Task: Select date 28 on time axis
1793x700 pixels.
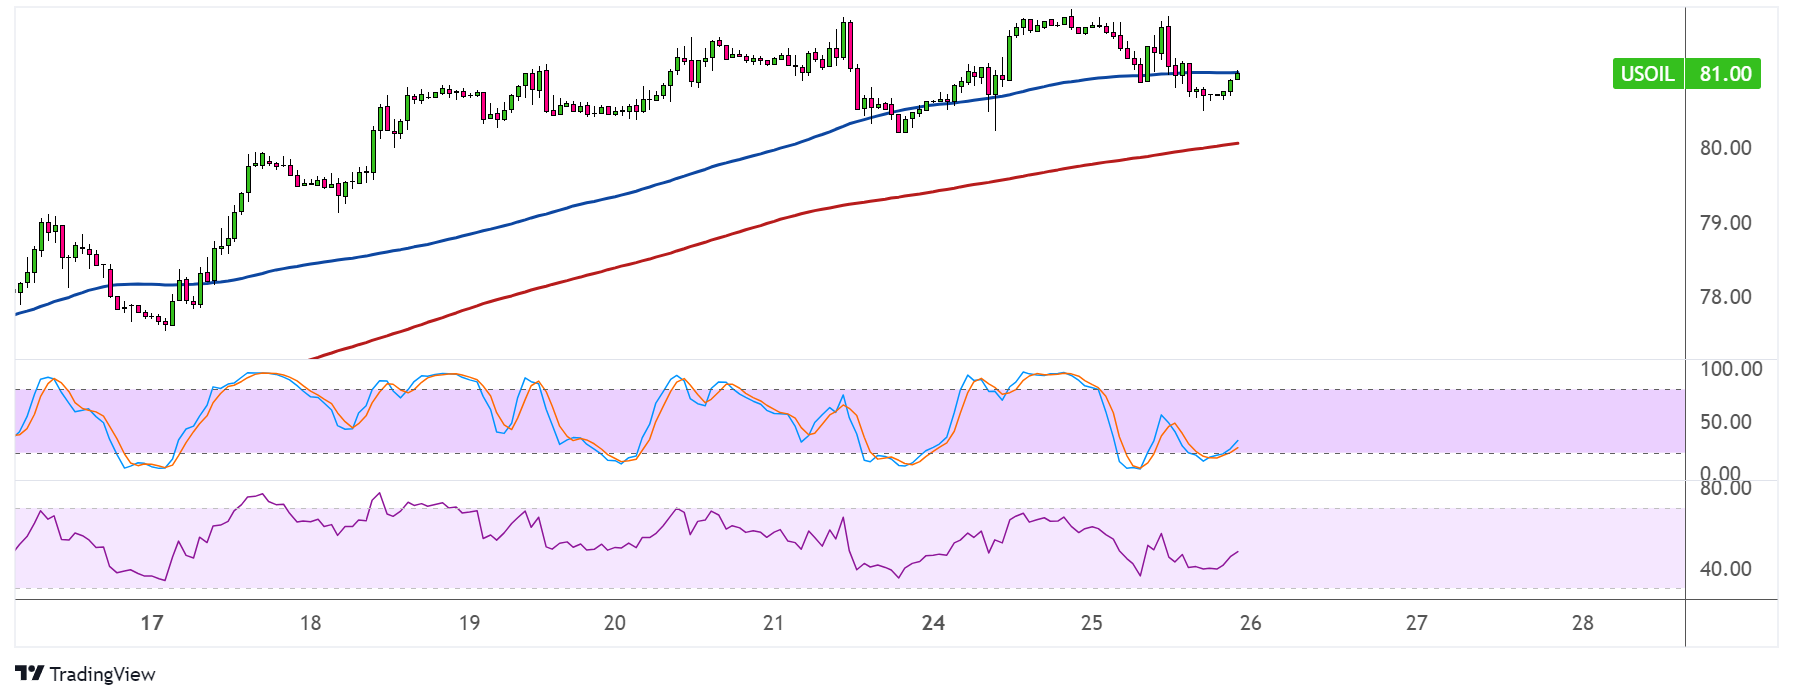Action: 1582,623
